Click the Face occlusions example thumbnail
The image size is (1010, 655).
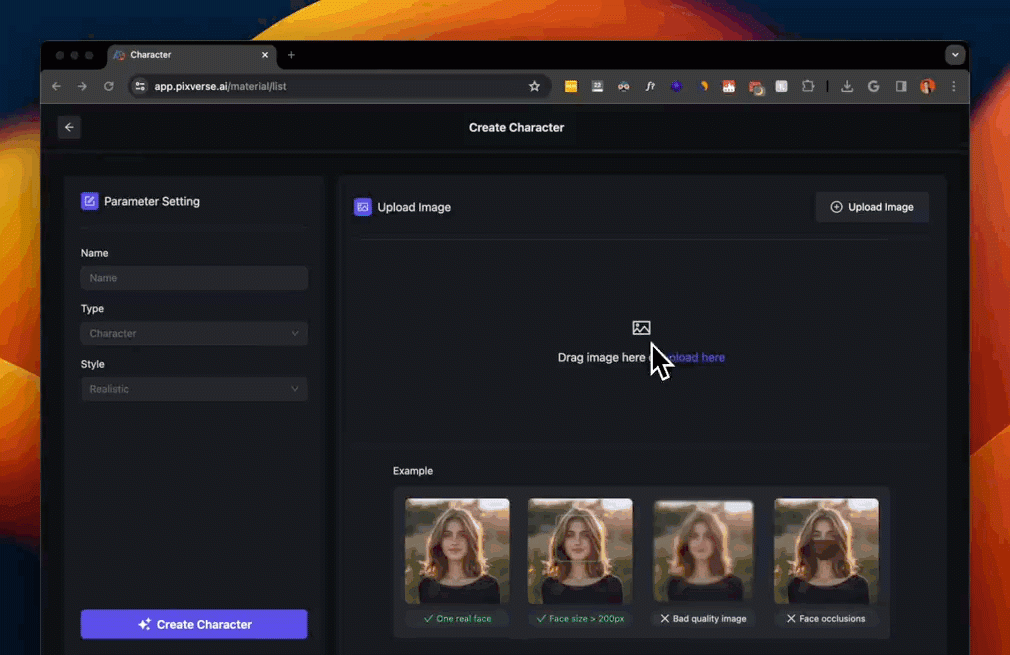click(x=826, y=551)
